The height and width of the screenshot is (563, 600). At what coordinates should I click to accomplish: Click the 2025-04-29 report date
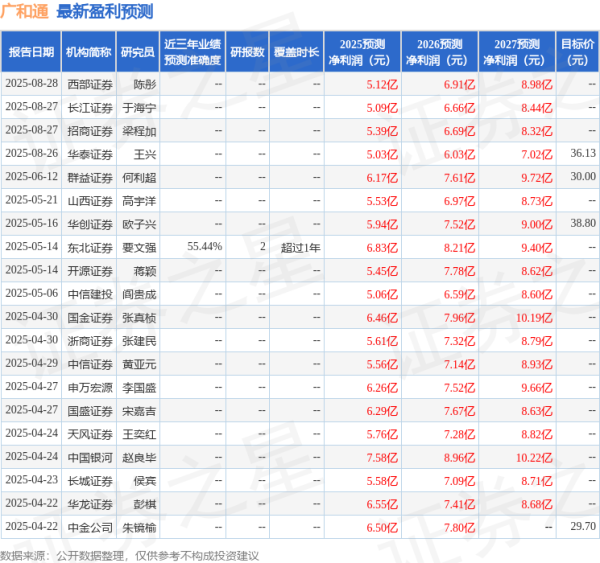31,363
